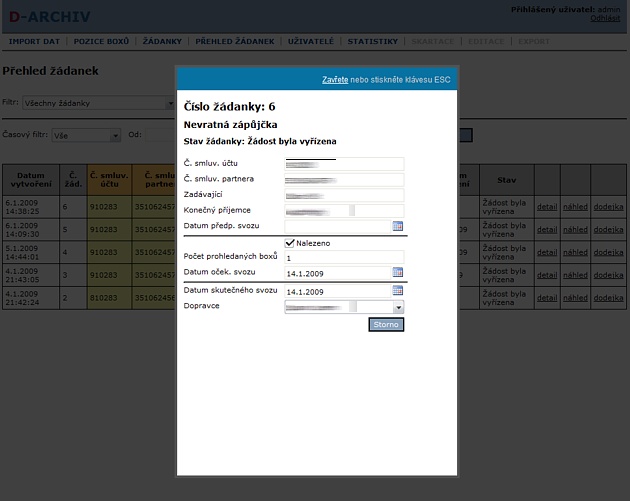Screen dimensions: 630x501
Task: Open dodejka link for request 6
Action: click(x=609, y=207)
